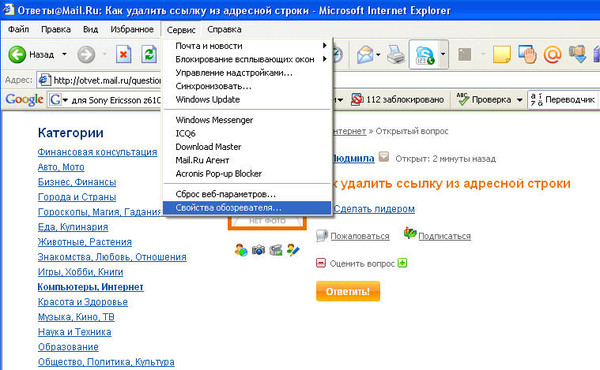Open the Файл menu

(x=18, y=29)
